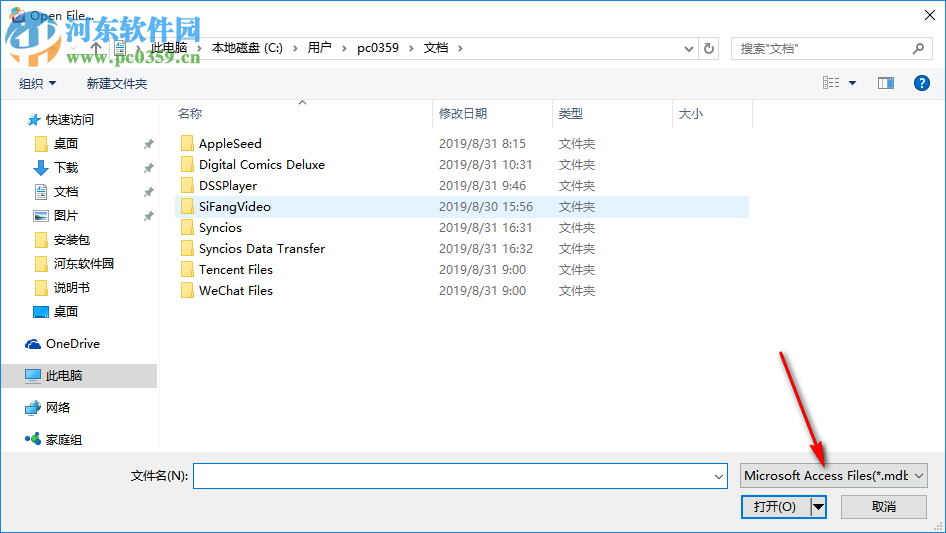This screenshot has height=533, width=946.
Task: Open the Microsoft Access Files type dropdown
Action: tap(834, 476)
